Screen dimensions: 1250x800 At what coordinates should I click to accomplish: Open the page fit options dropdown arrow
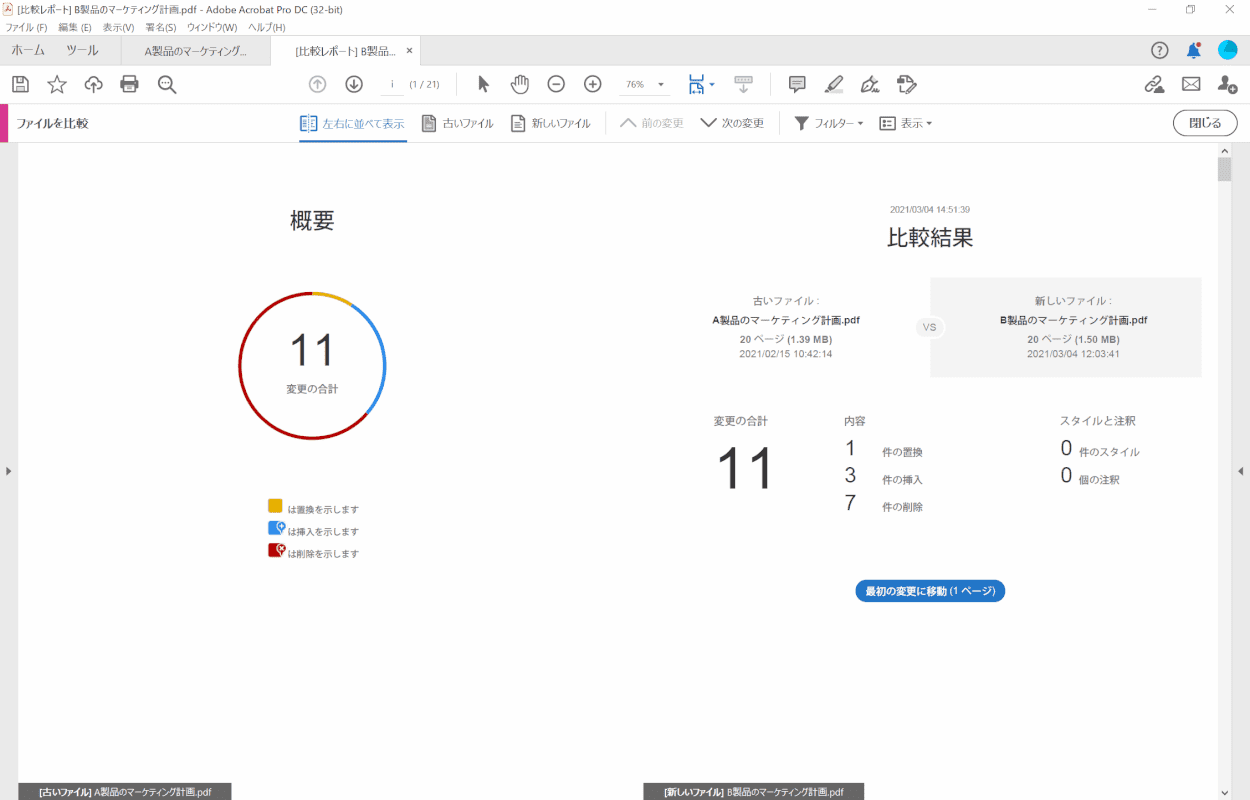coord(712,85)
